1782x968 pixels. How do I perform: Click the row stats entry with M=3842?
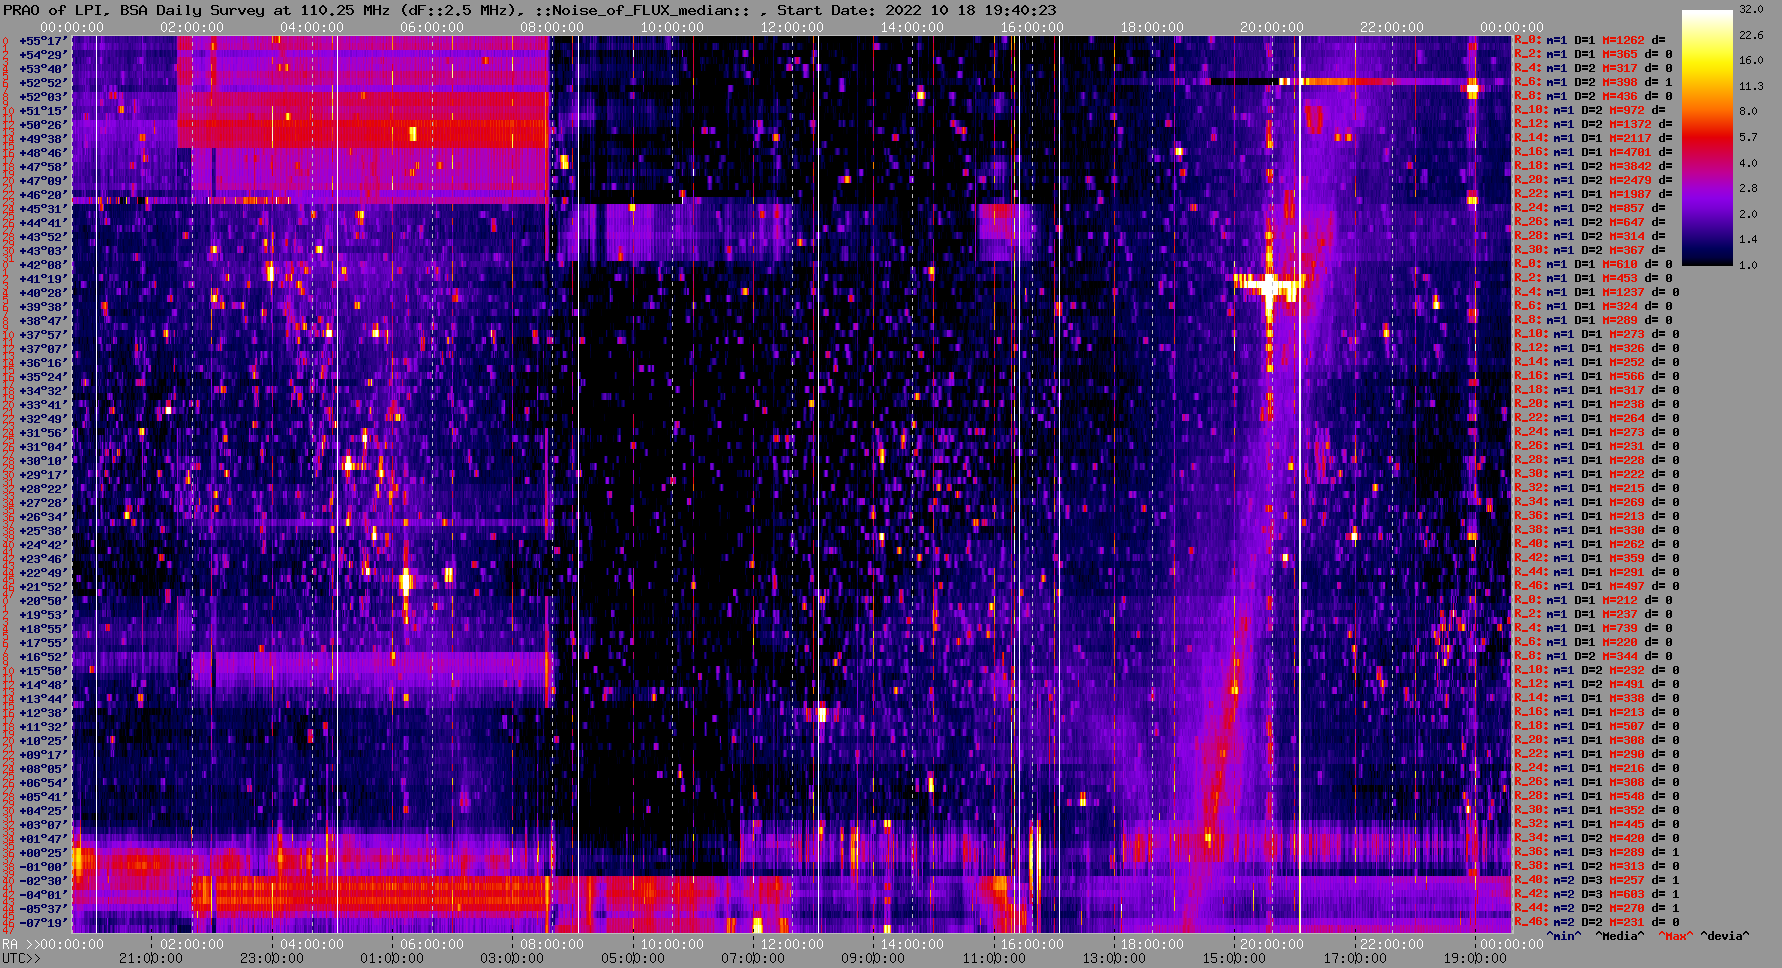(1593, 166)
